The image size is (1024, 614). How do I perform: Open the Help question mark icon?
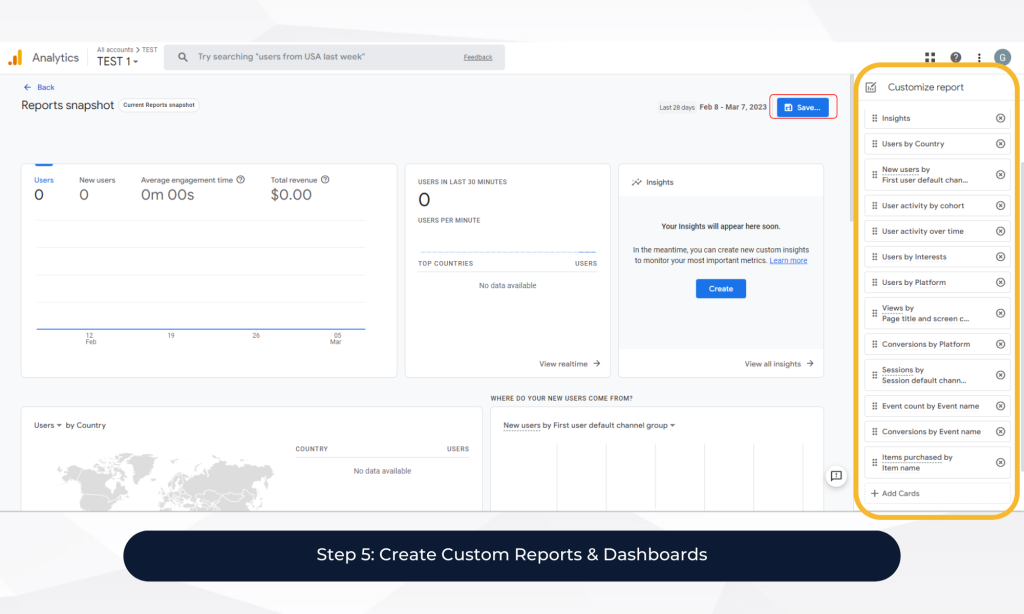pyautogui.click(x=956, y=58)
